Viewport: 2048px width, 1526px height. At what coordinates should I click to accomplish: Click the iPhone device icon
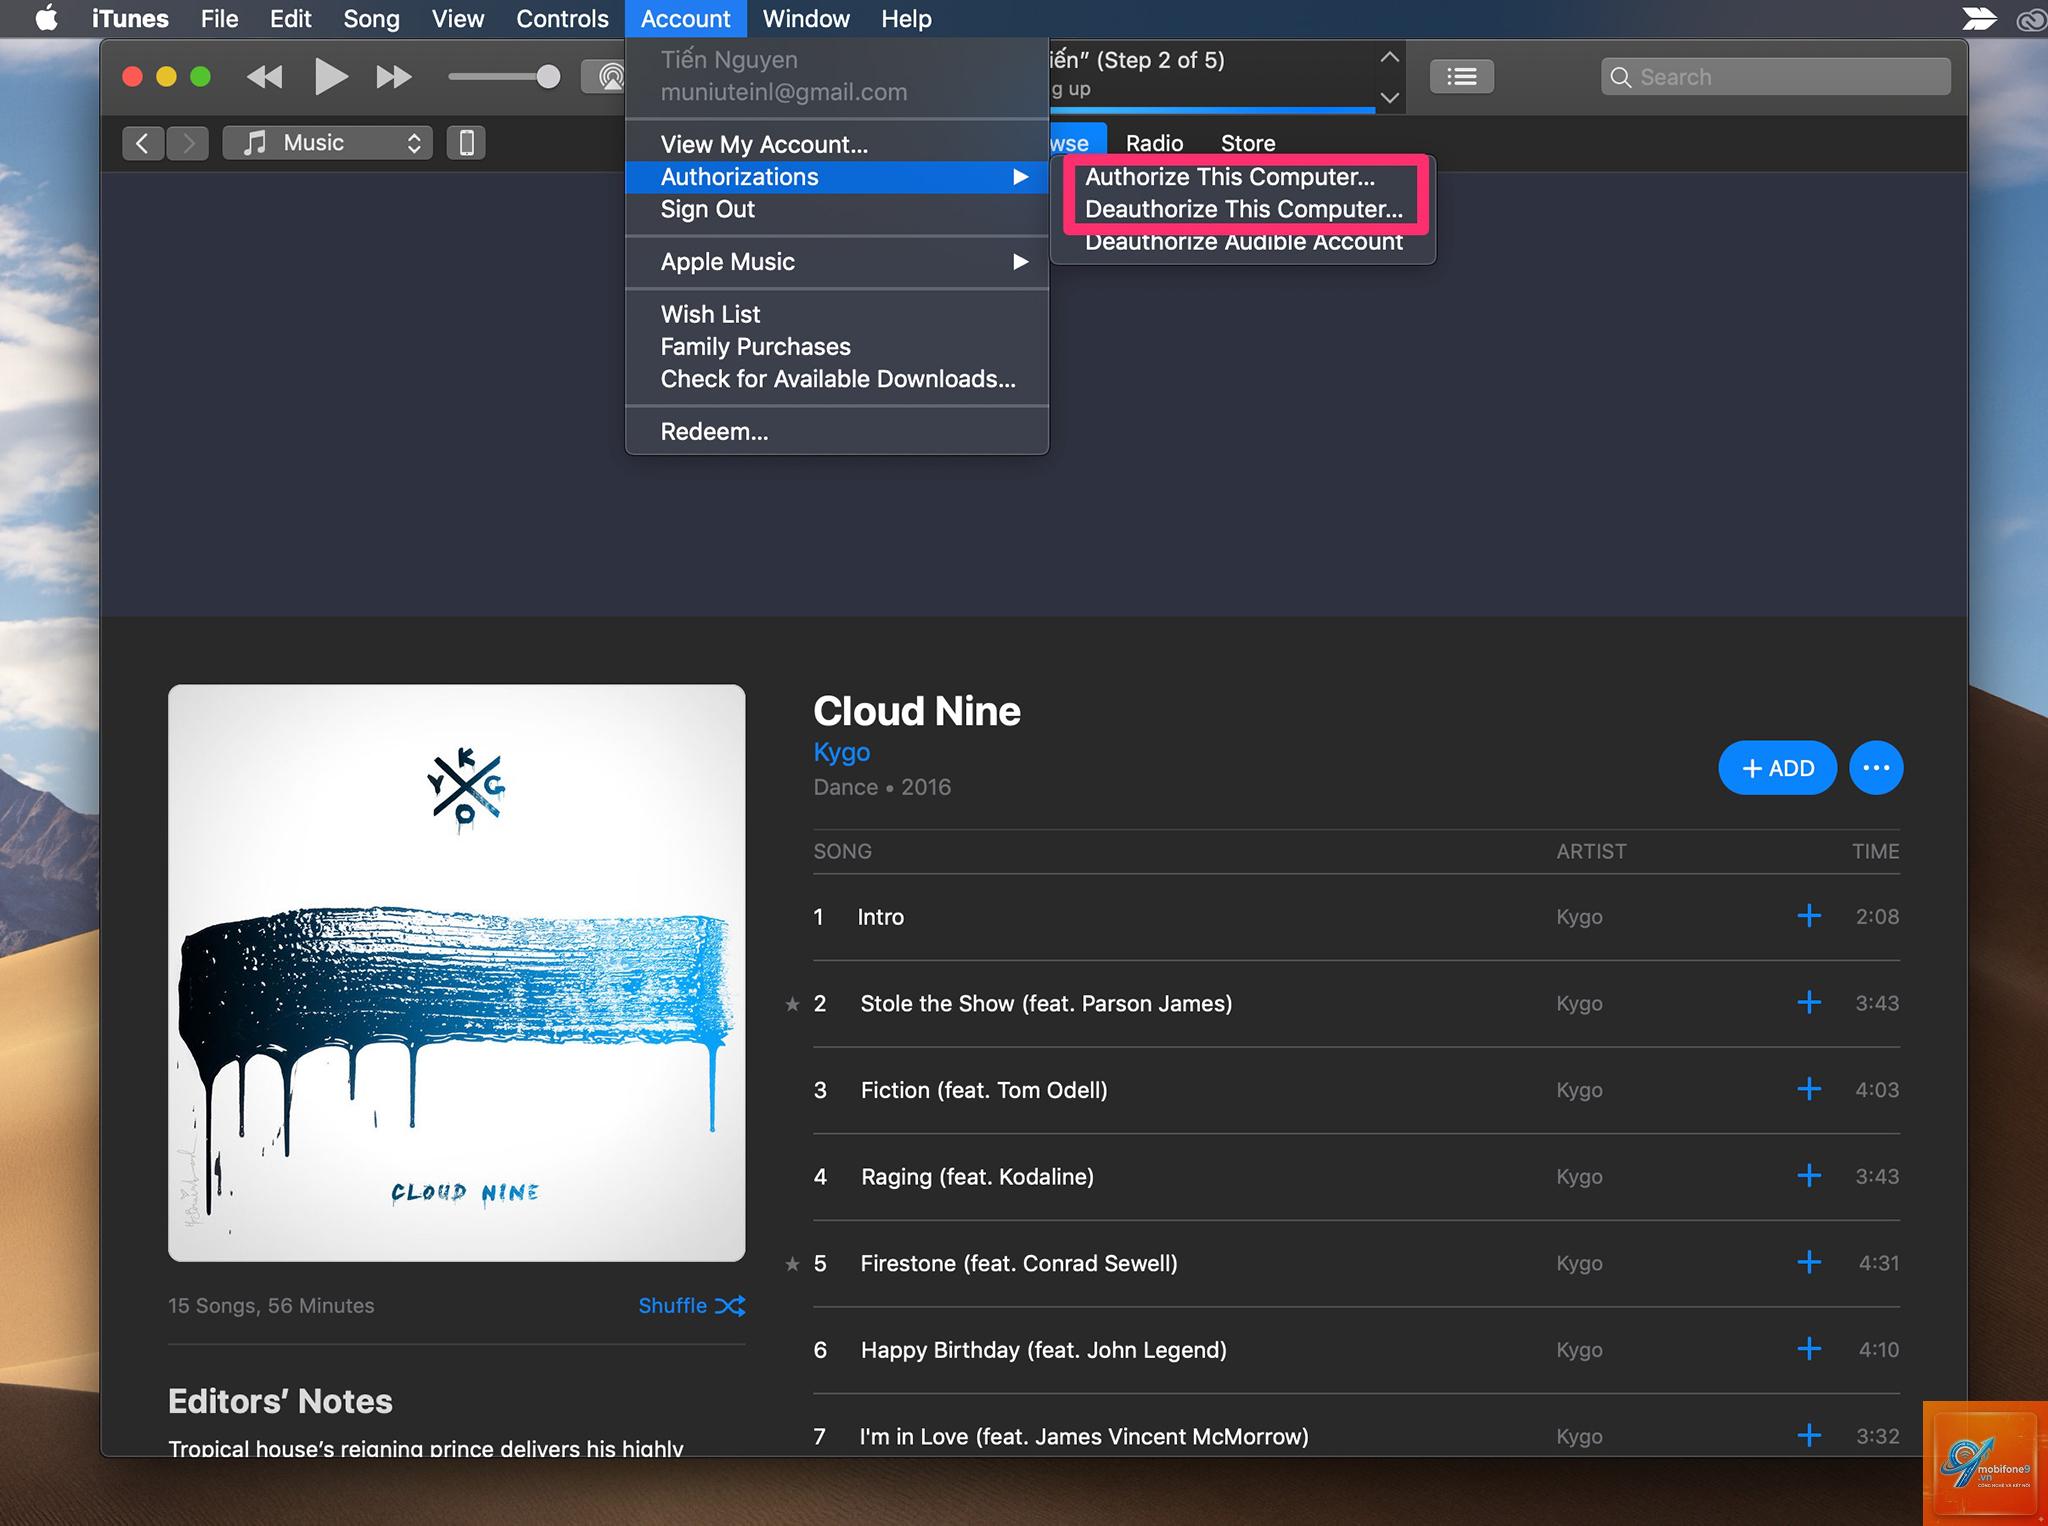[x=466, y=143]
